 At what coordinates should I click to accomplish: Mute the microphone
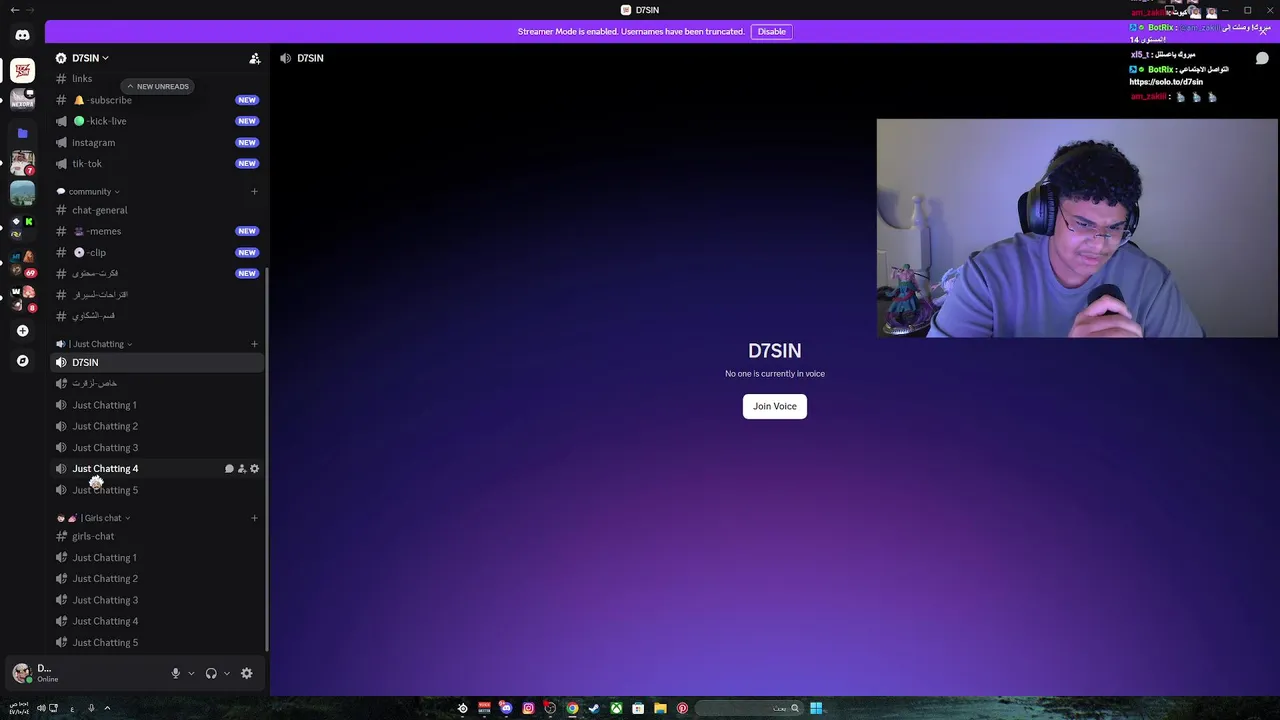175,673
